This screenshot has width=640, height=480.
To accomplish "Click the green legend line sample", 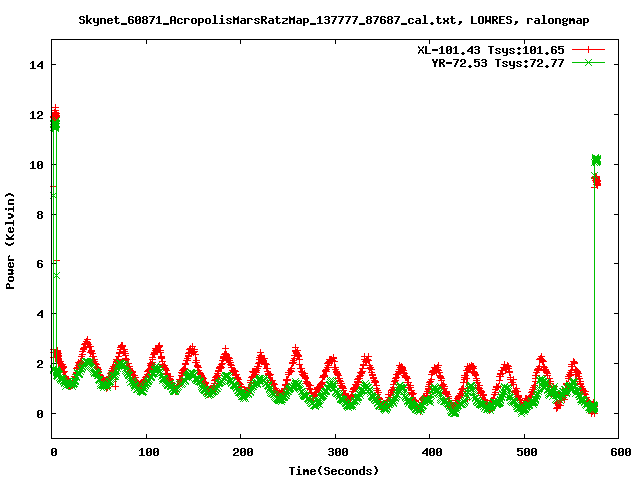I will pyautogui.click(x=588, y=62).
